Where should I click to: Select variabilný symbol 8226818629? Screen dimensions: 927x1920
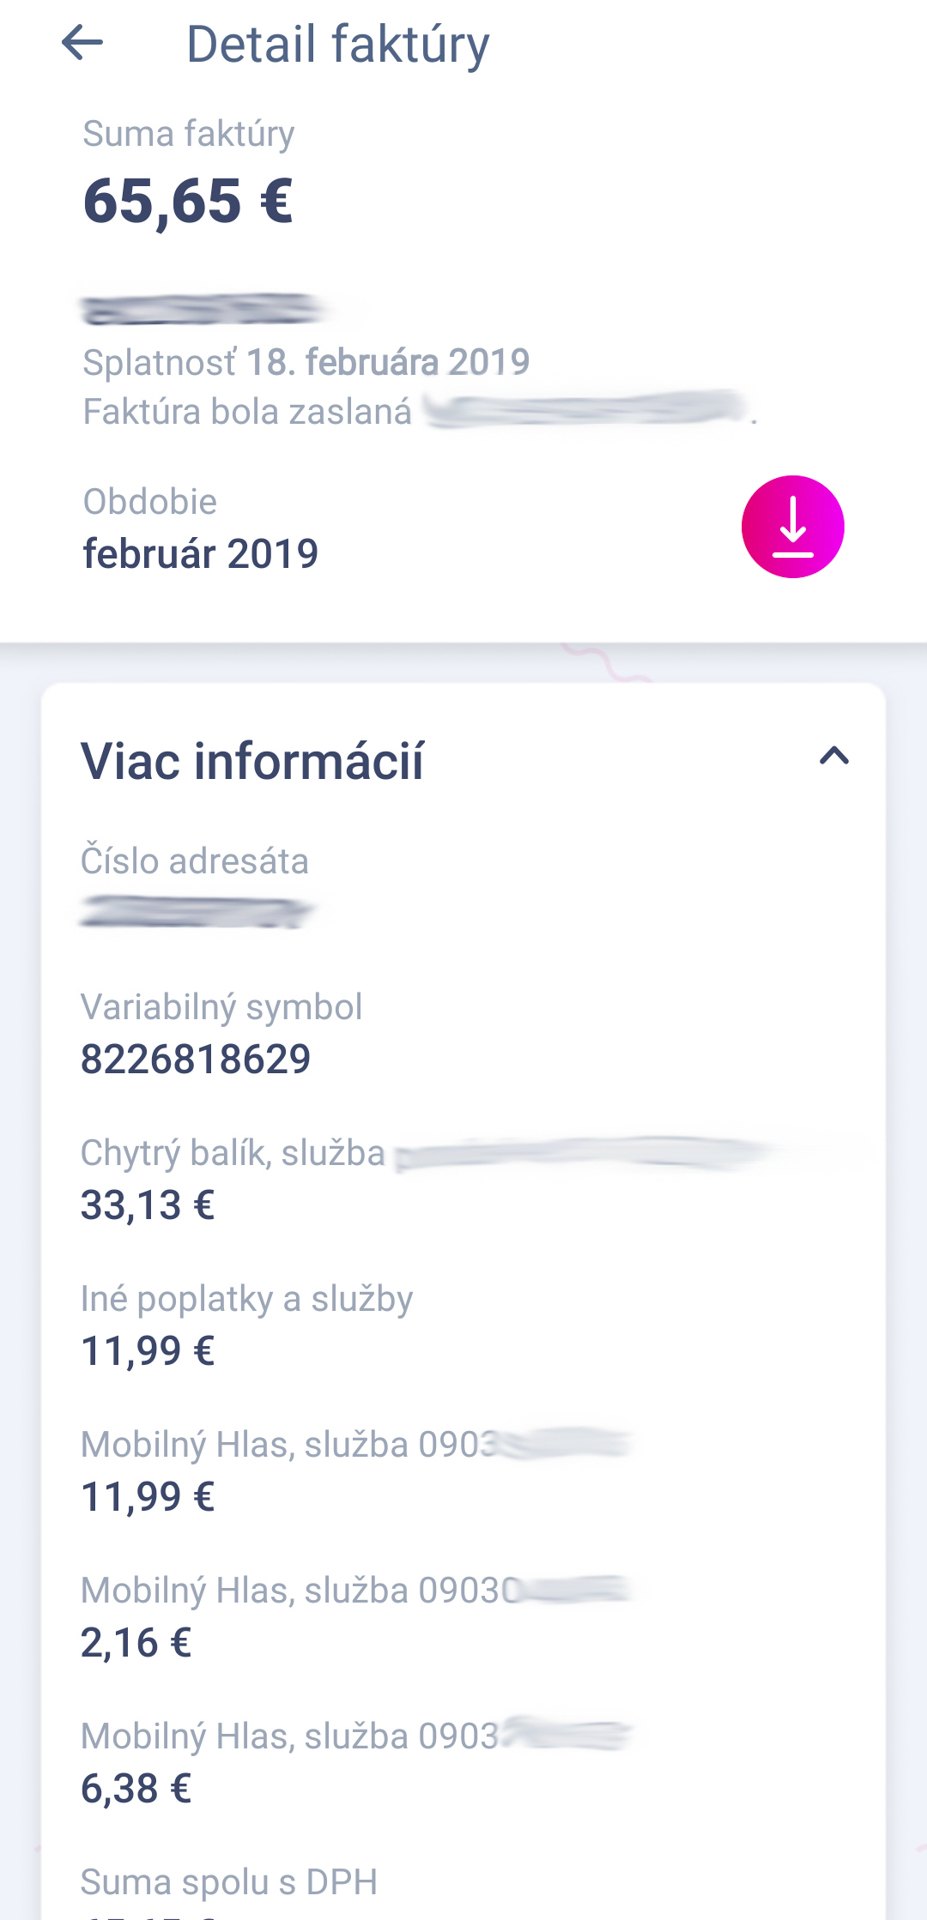tap(196, 1059)
